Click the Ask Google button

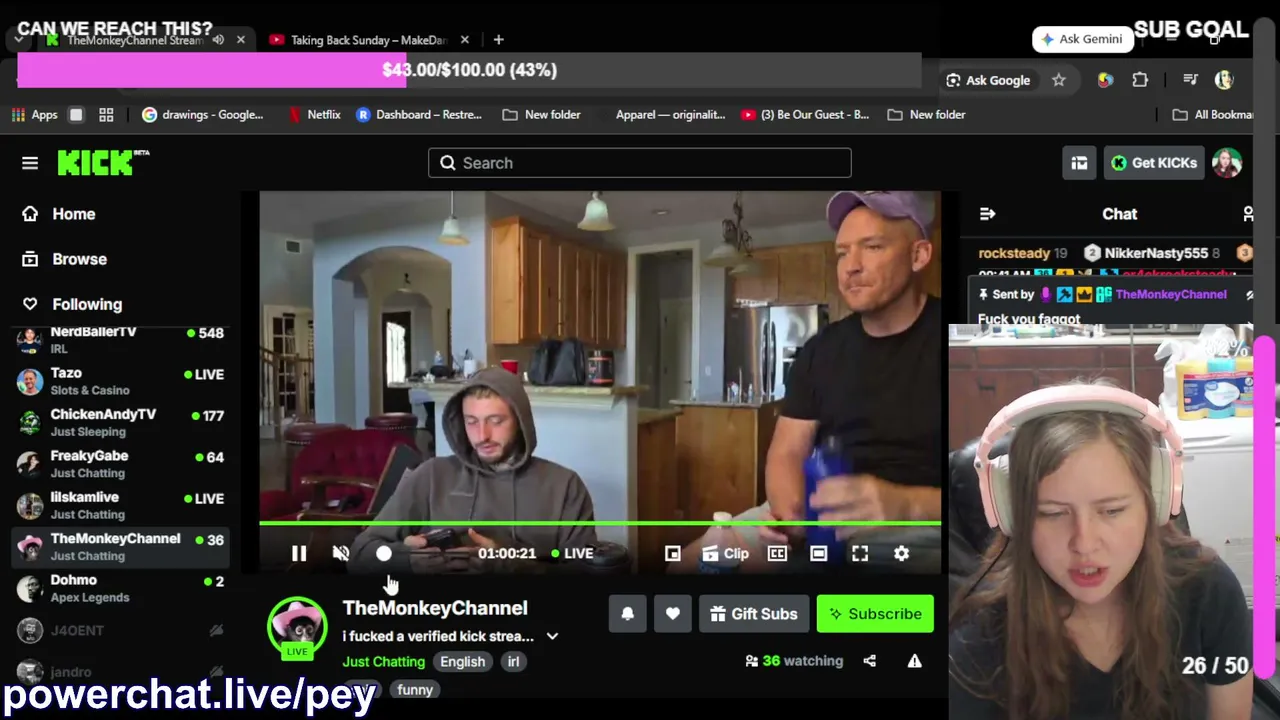pos(988,80)
